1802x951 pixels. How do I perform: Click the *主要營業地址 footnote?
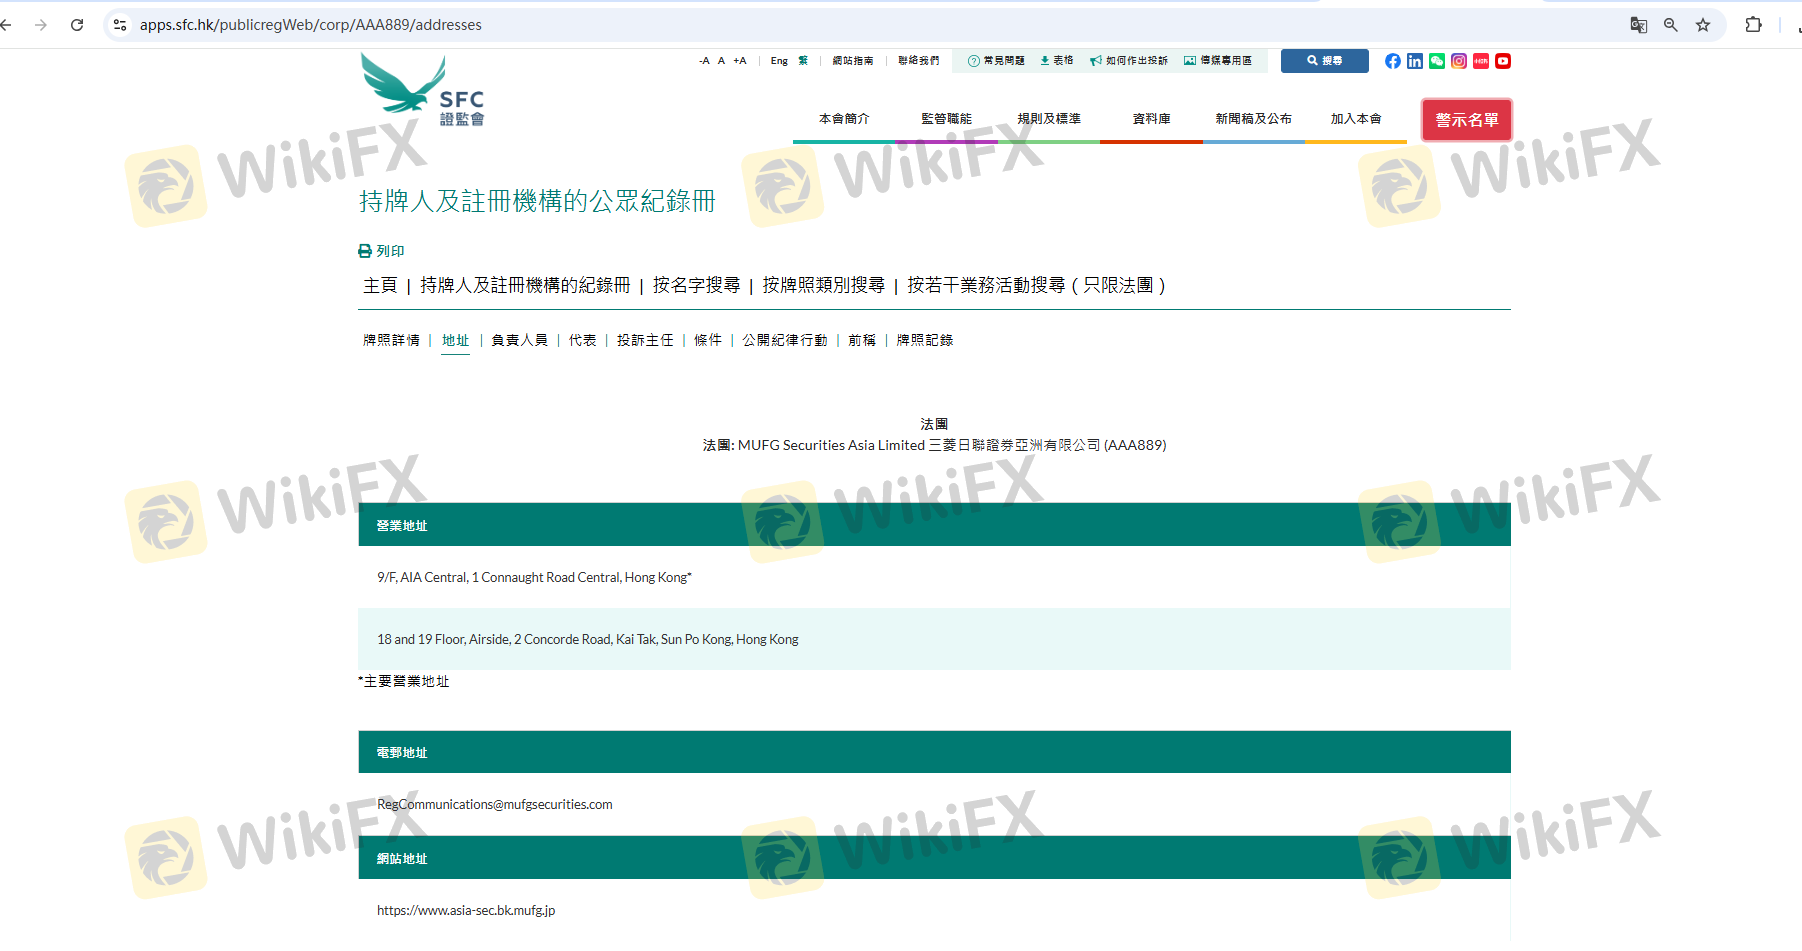click(x=404, y=682)
